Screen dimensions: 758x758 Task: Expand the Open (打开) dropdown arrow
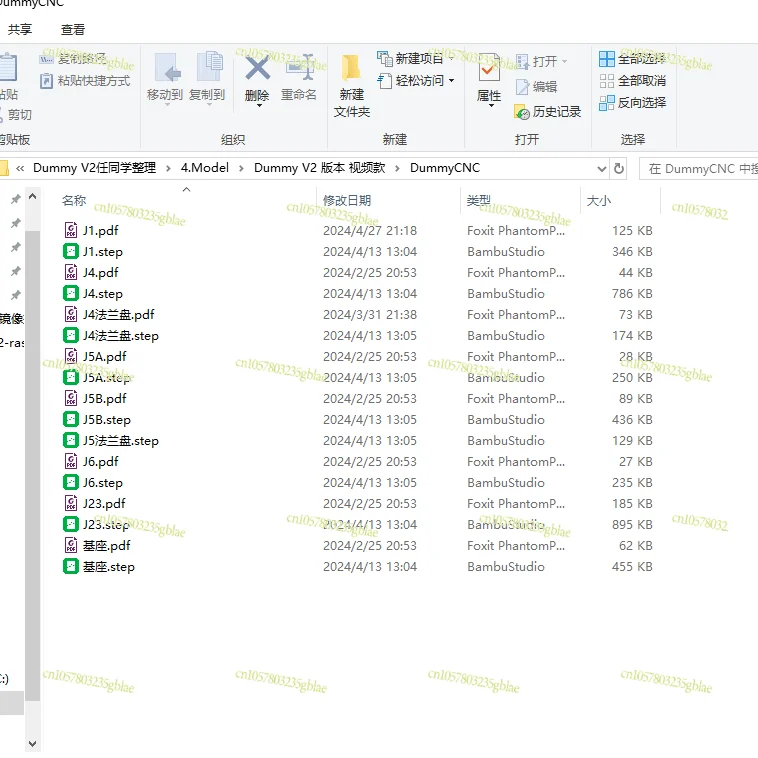[x=564, y=61]
